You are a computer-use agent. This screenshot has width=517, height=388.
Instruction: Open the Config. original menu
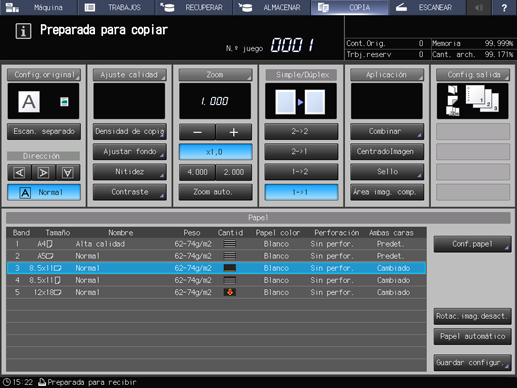44,75
